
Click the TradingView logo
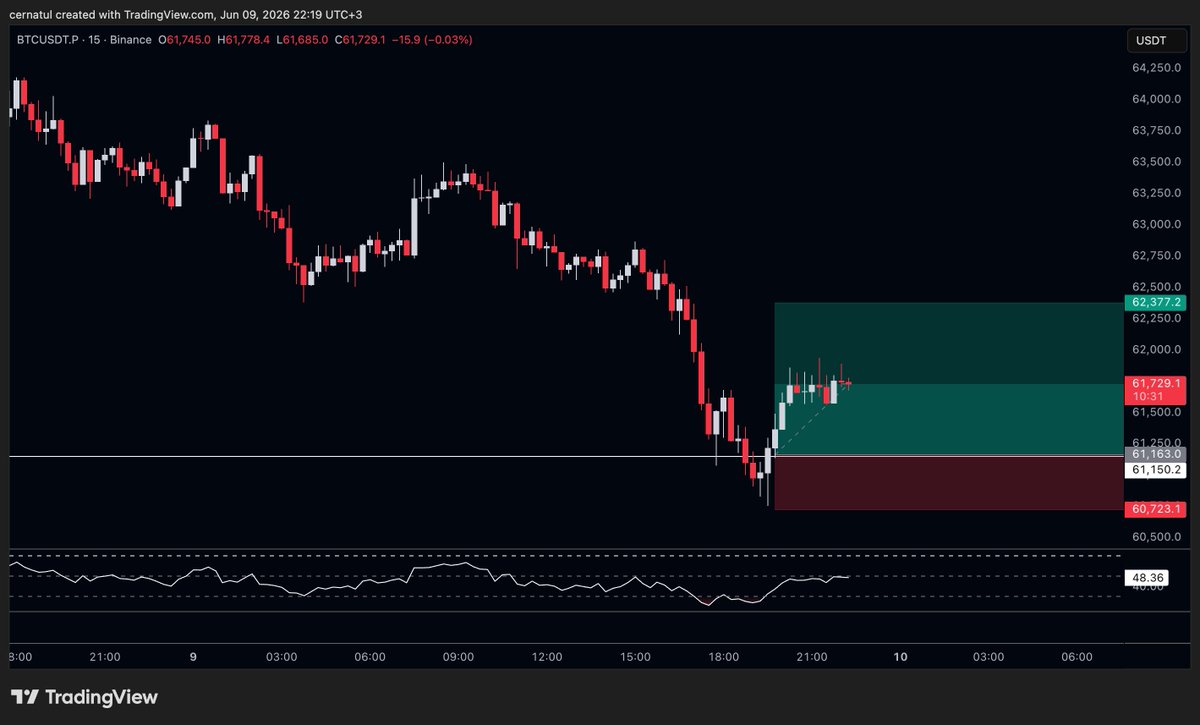84,697
